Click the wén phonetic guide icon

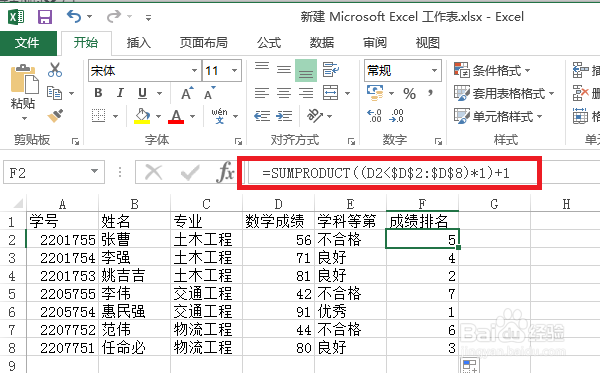pos(219,116)
